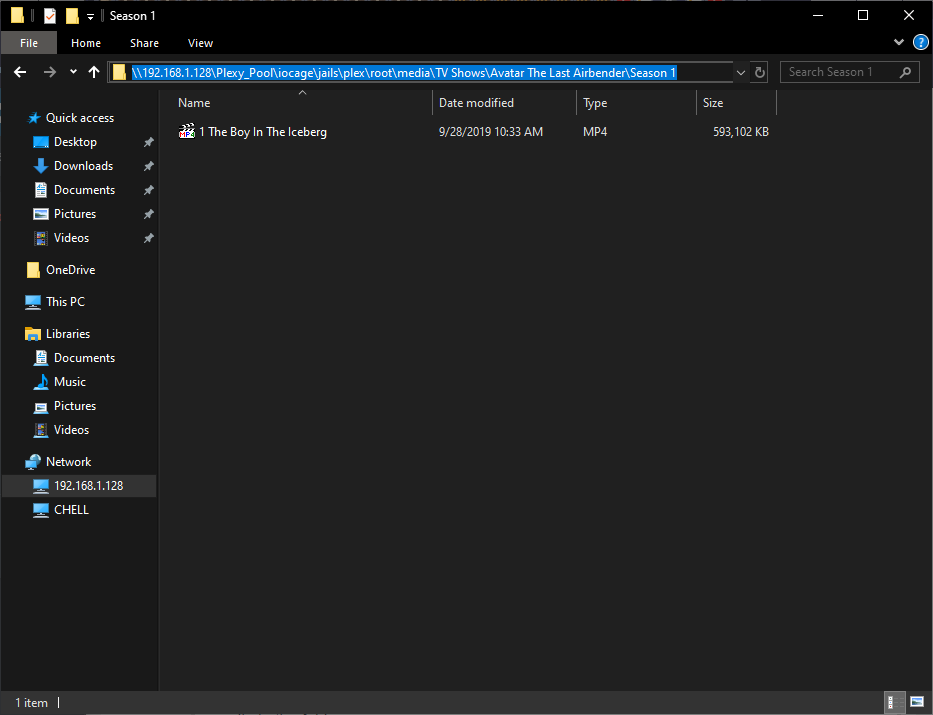This screenshot has height=715, width=933.
Task: Refresh the current folder view
Action: (x=760, y=72)
